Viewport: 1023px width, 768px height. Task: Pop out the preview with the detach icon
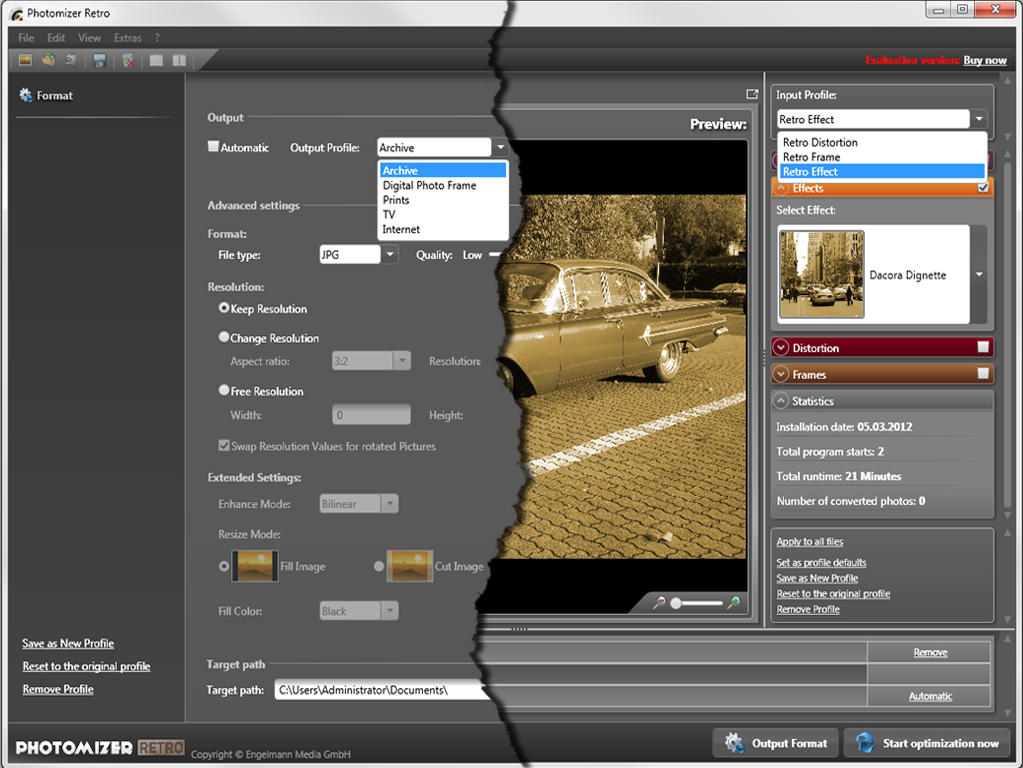752,95
